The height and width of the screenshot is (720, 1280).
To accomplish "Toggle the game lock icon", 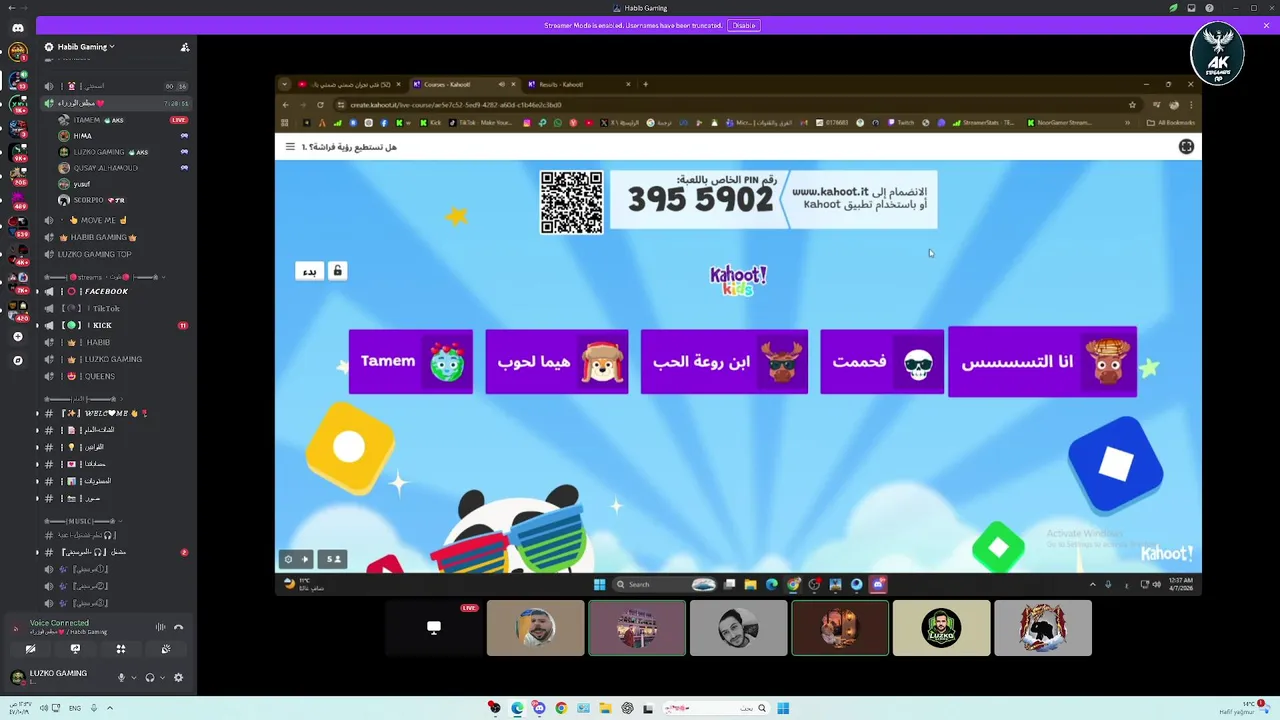I will click(337, 271).
